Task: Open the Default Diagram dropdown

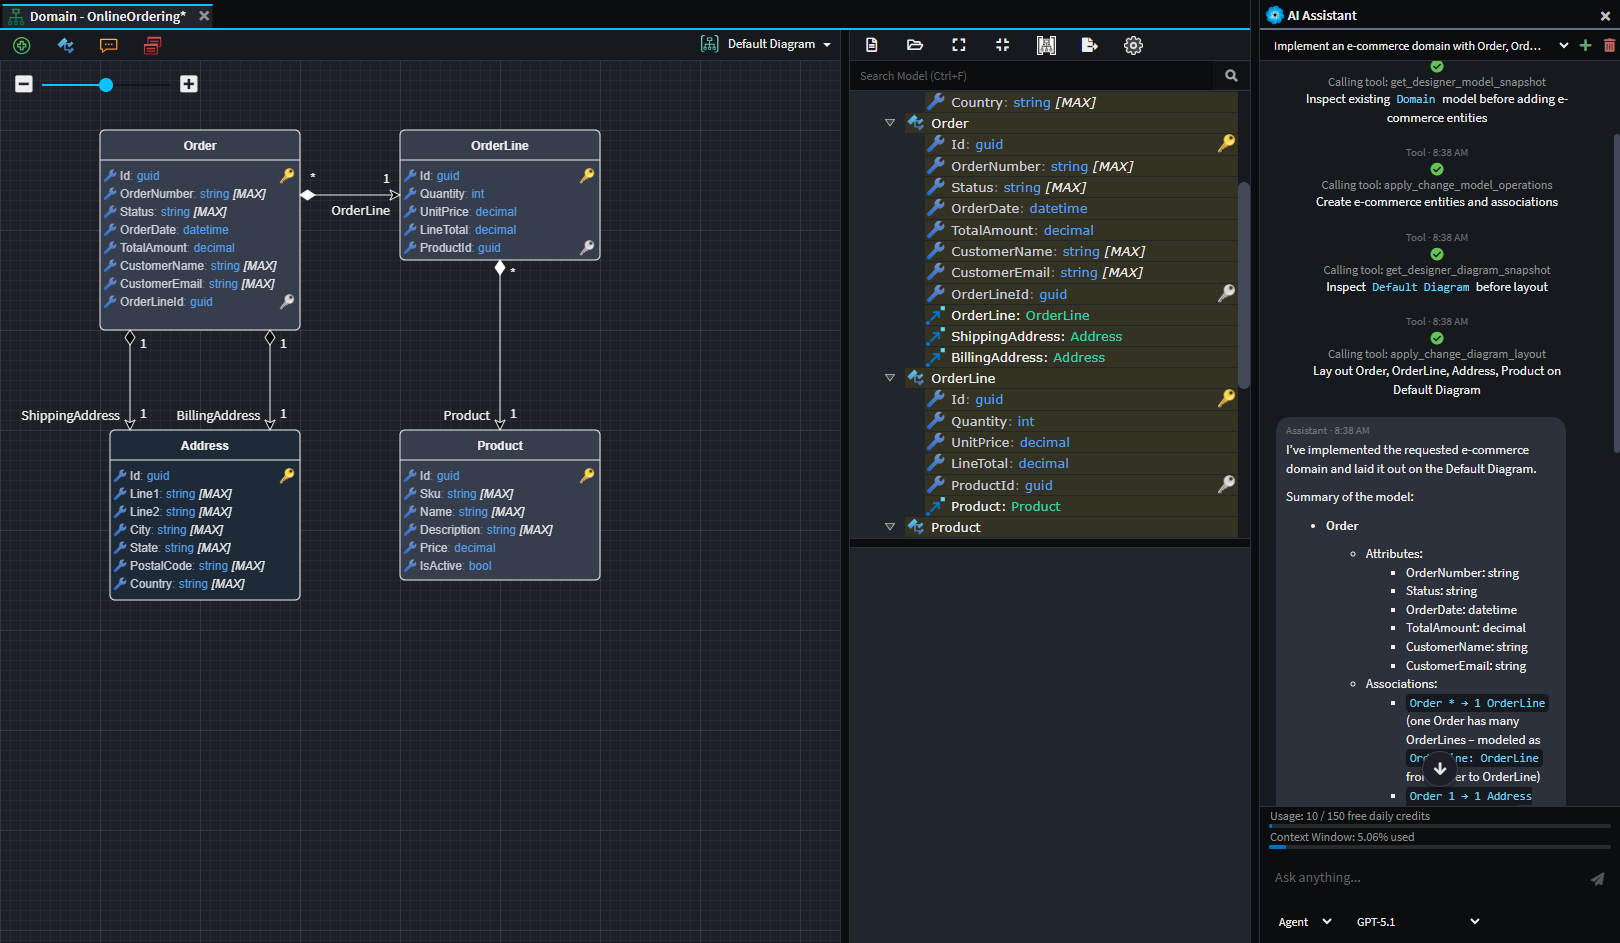Action: (x=767, y=44)
